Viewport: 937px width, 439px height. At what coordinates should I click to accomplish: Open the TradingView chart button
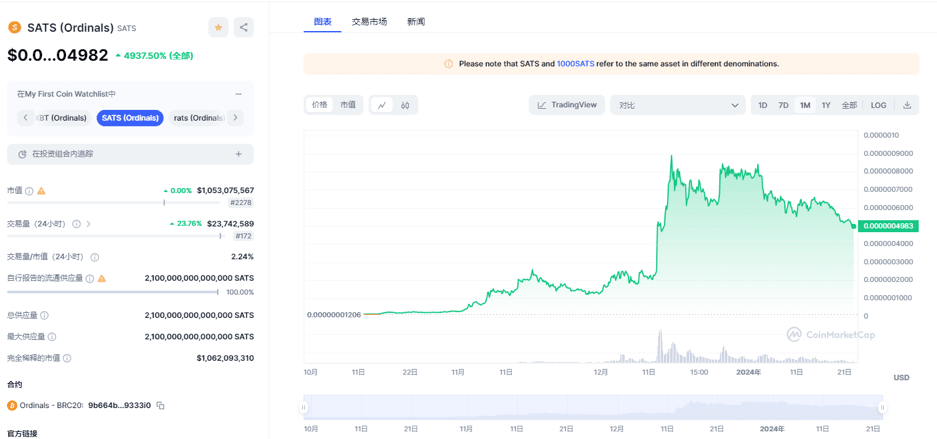(567, 105)
